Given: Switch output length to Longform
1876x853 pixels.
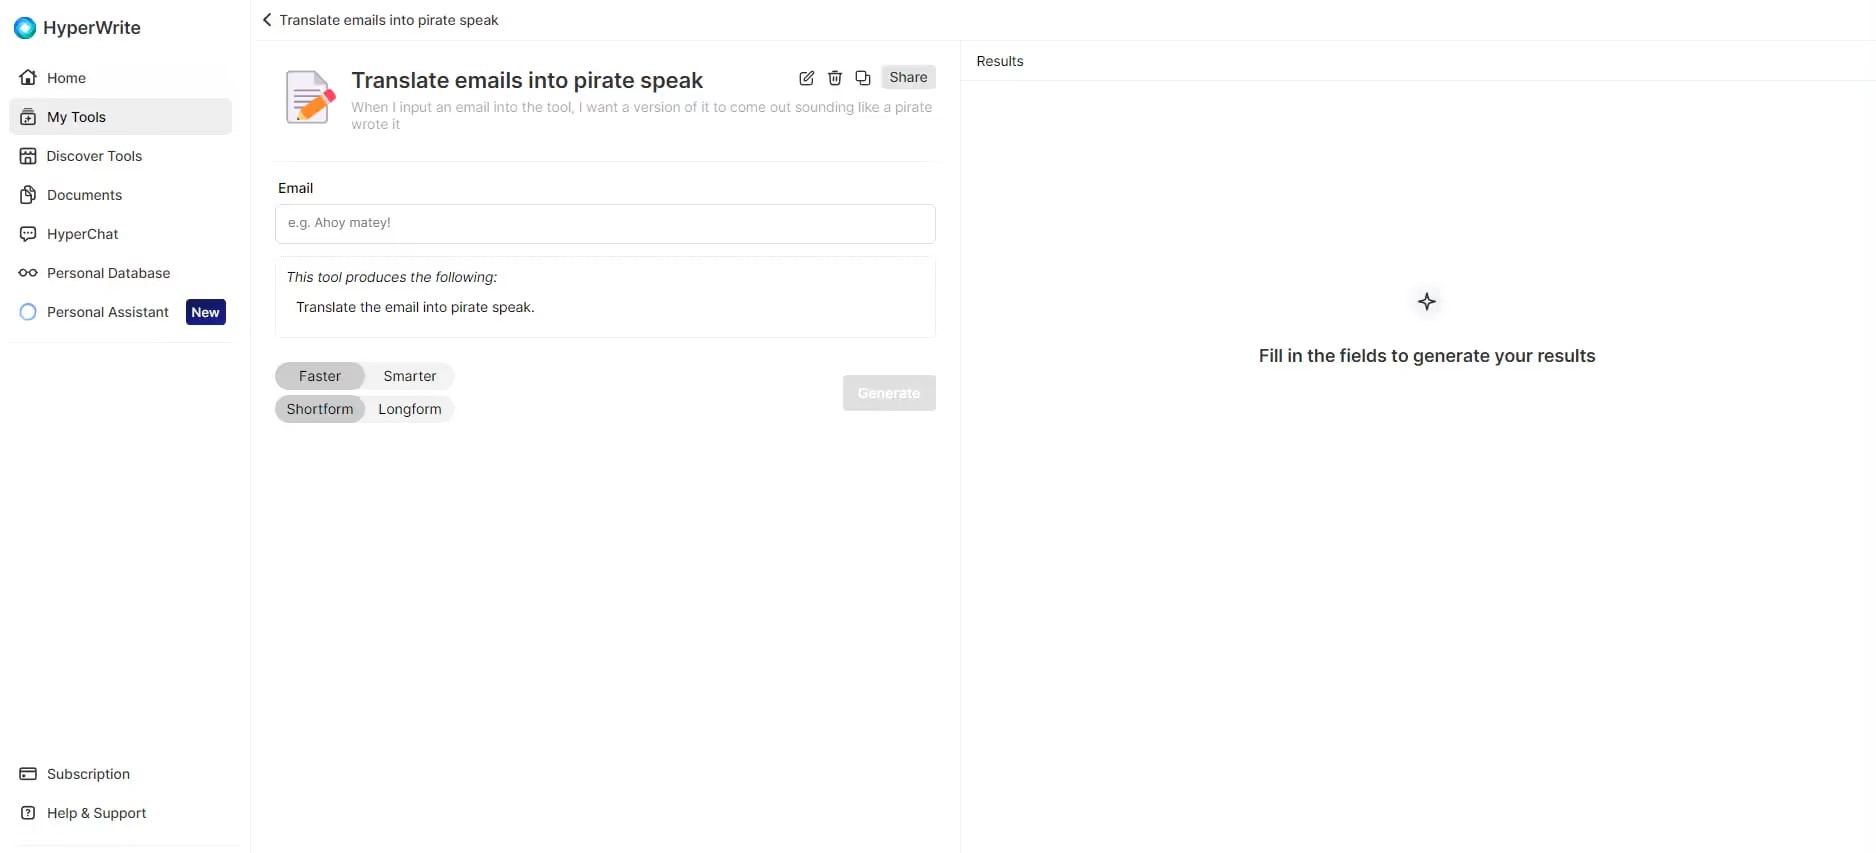Looking at the screenshot, I should coord(409,408).
